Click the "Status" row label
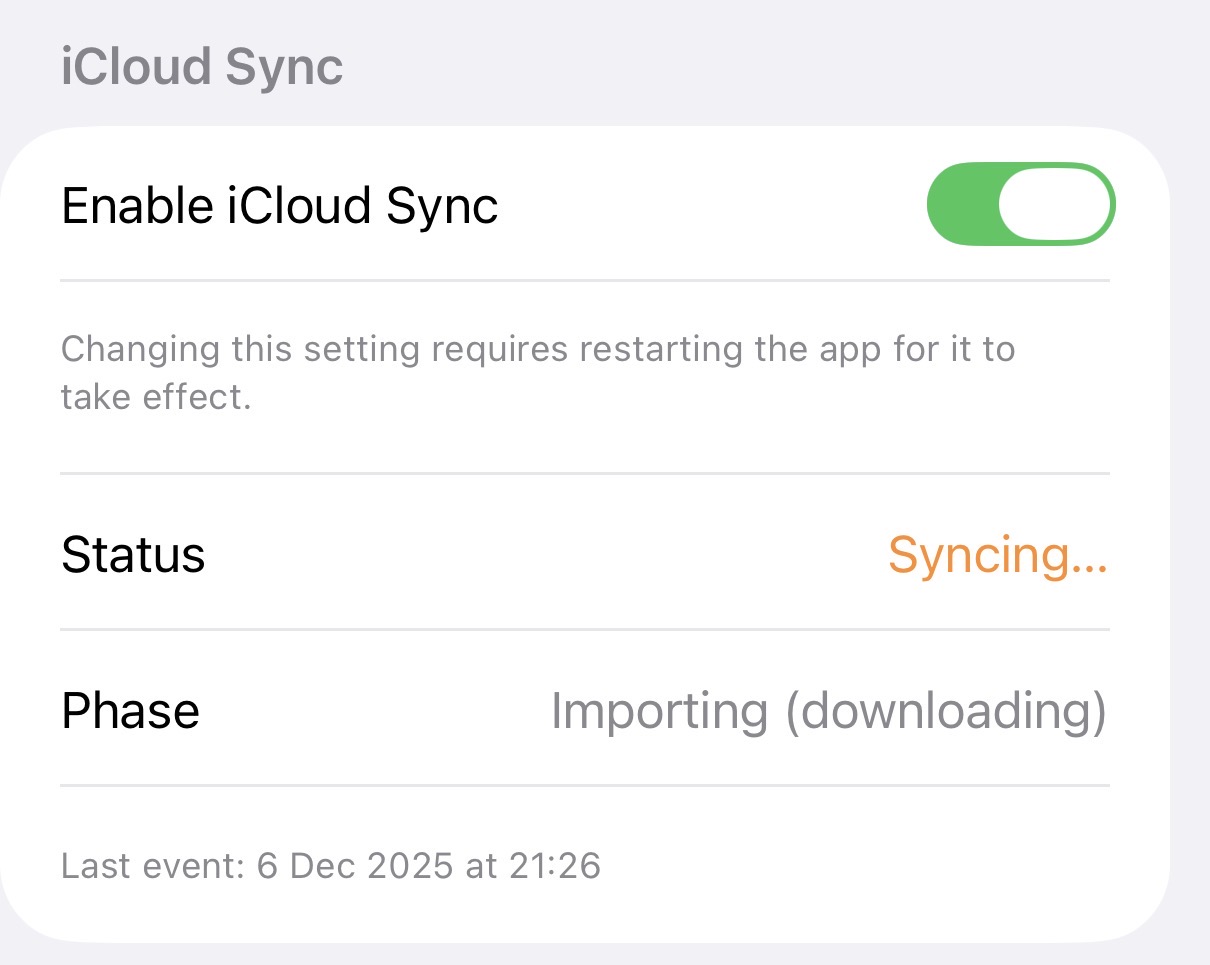The image size is (1210, 965). pos(133,554)
